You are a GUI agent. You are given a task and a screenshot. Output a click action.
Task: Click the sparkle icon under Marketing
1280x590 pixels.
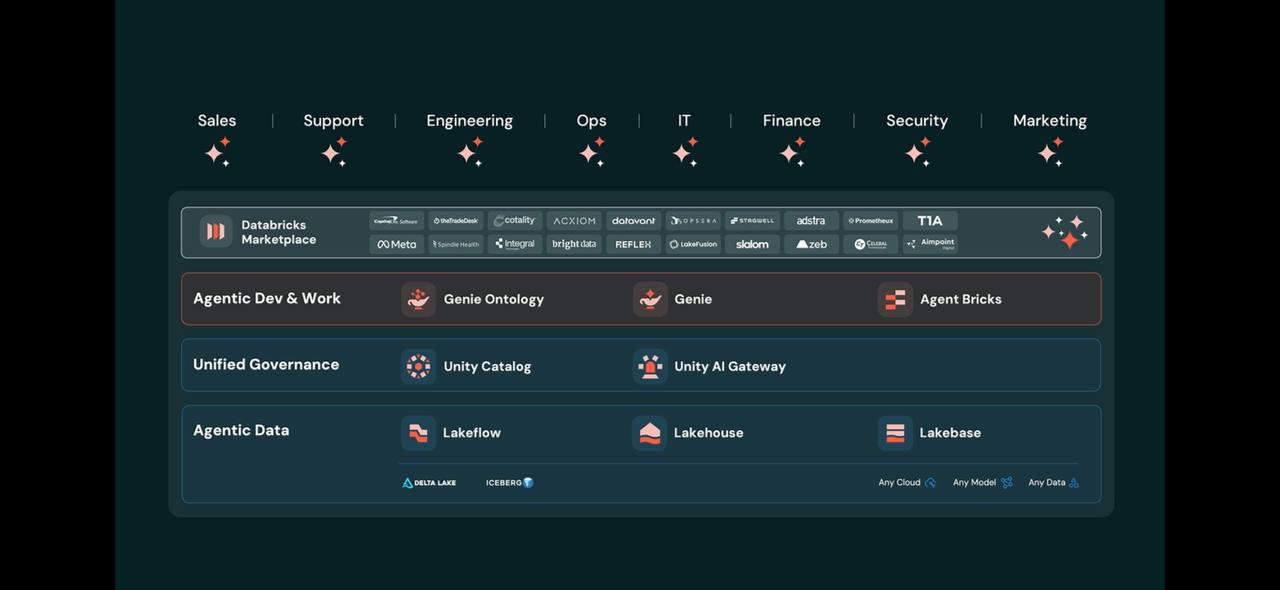(1050, 152)
